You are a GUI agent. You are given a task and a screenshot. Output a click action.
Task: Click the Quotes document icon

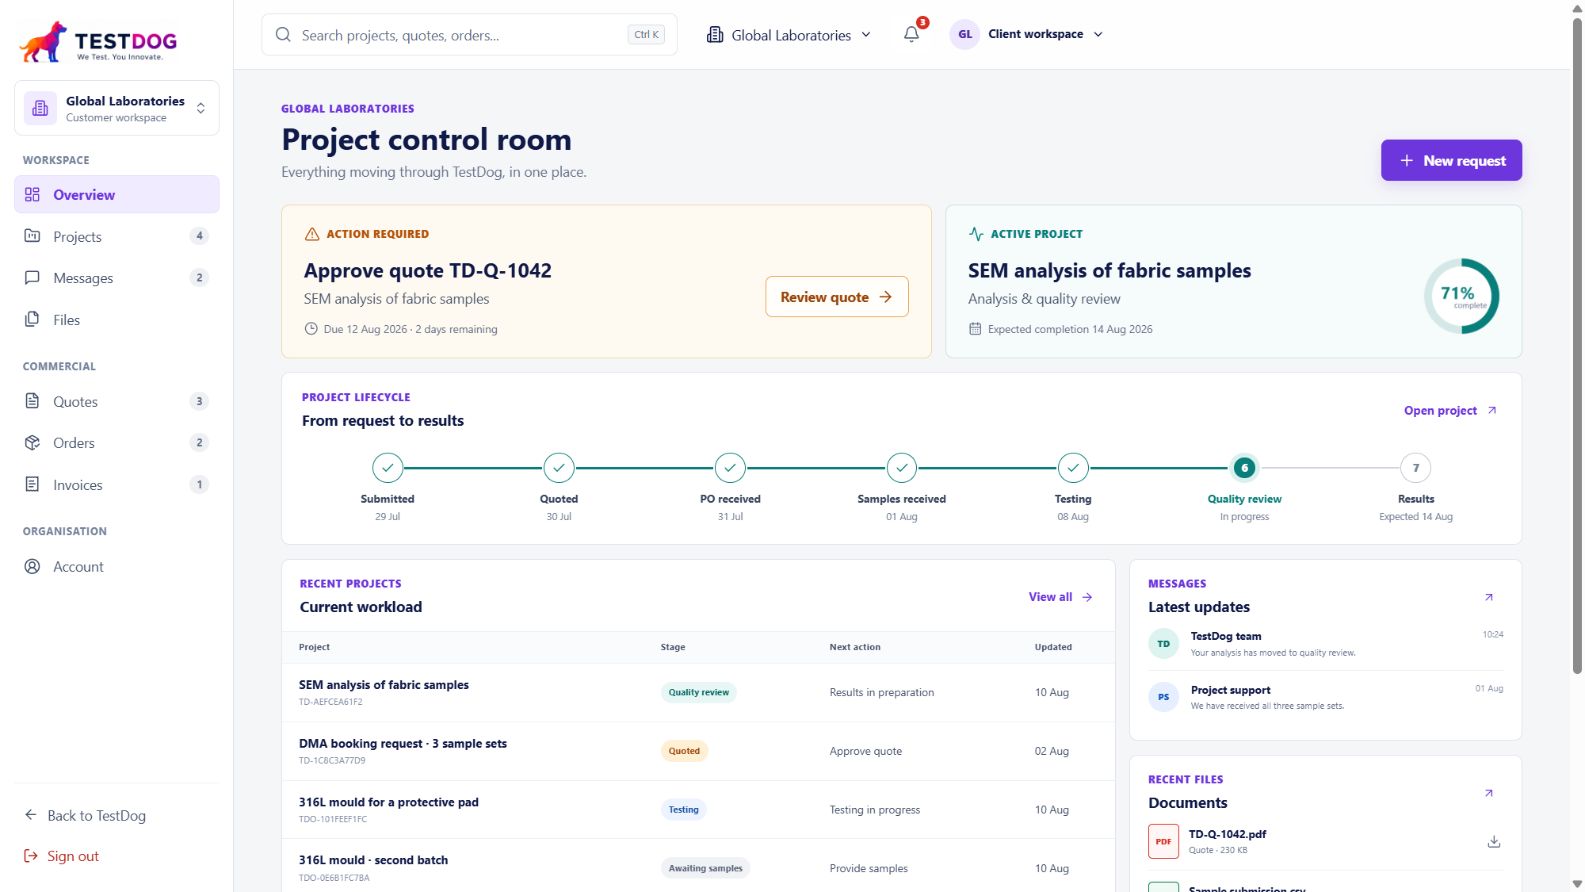pos(32,401)
